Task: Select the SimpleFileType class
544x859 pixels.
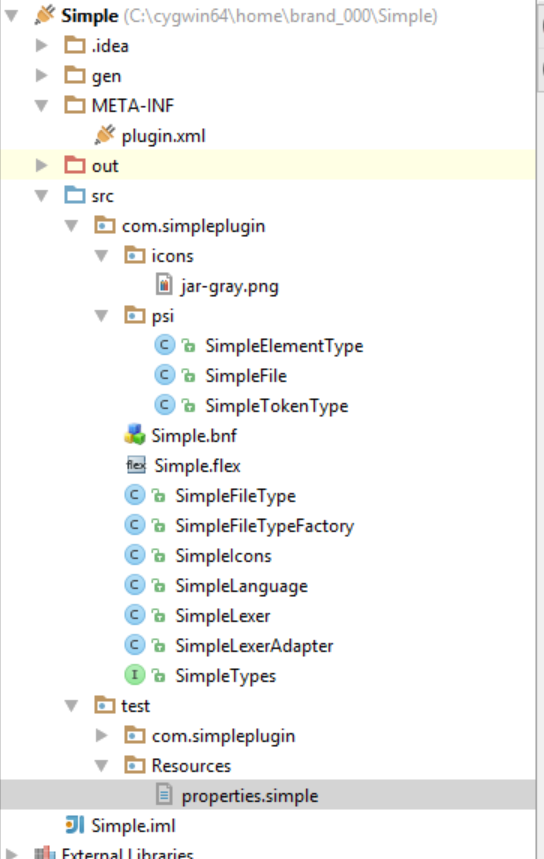Action: [x=236, y=496]
